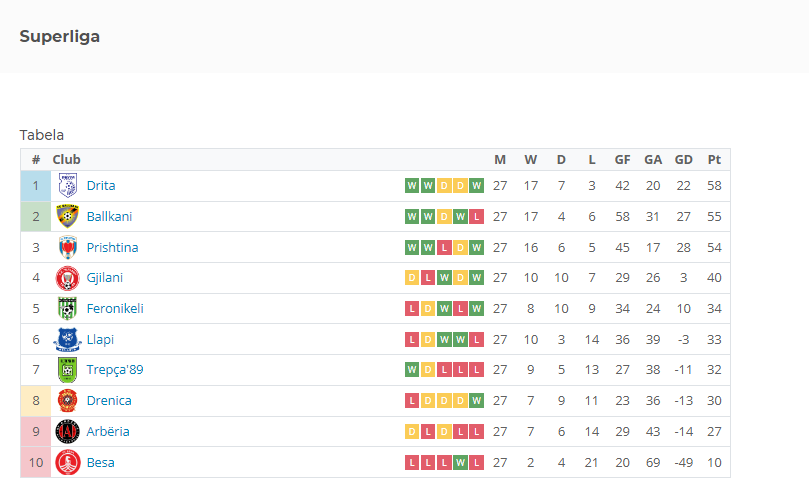This screenshot has height=492, width=809.
Task: Click Besa's green W form badge
Action: tap(460, 463)
